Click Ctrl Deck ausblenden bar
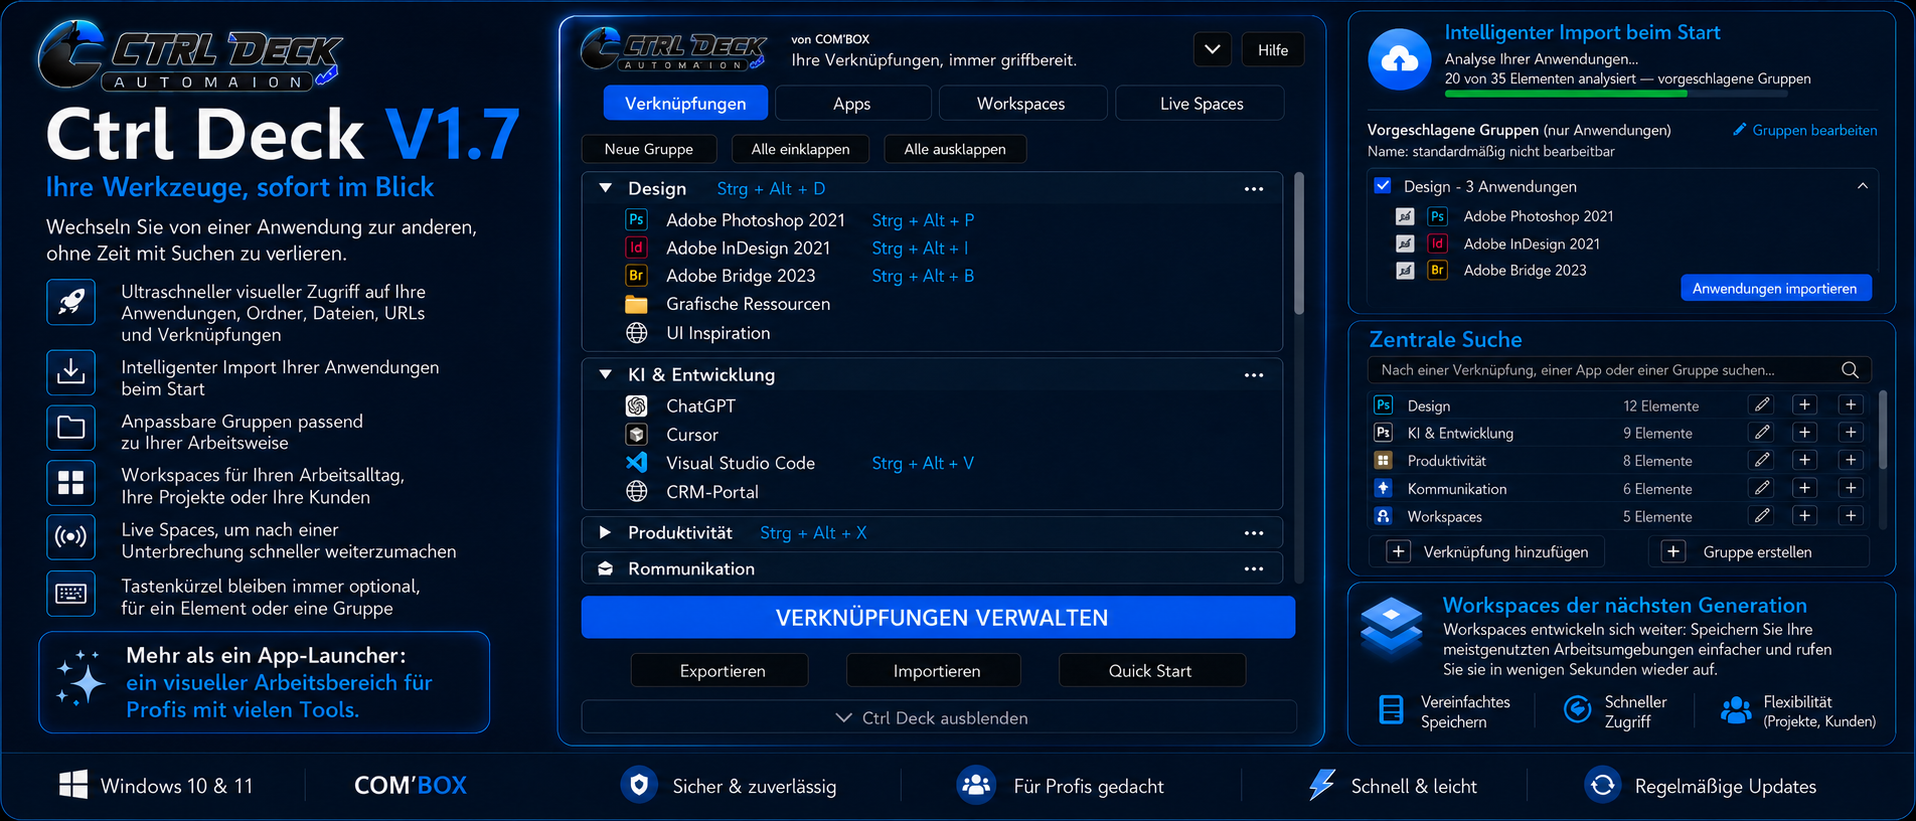This screenshot has width=1916, height=821. pyautogui.click(x=938, y=717)
